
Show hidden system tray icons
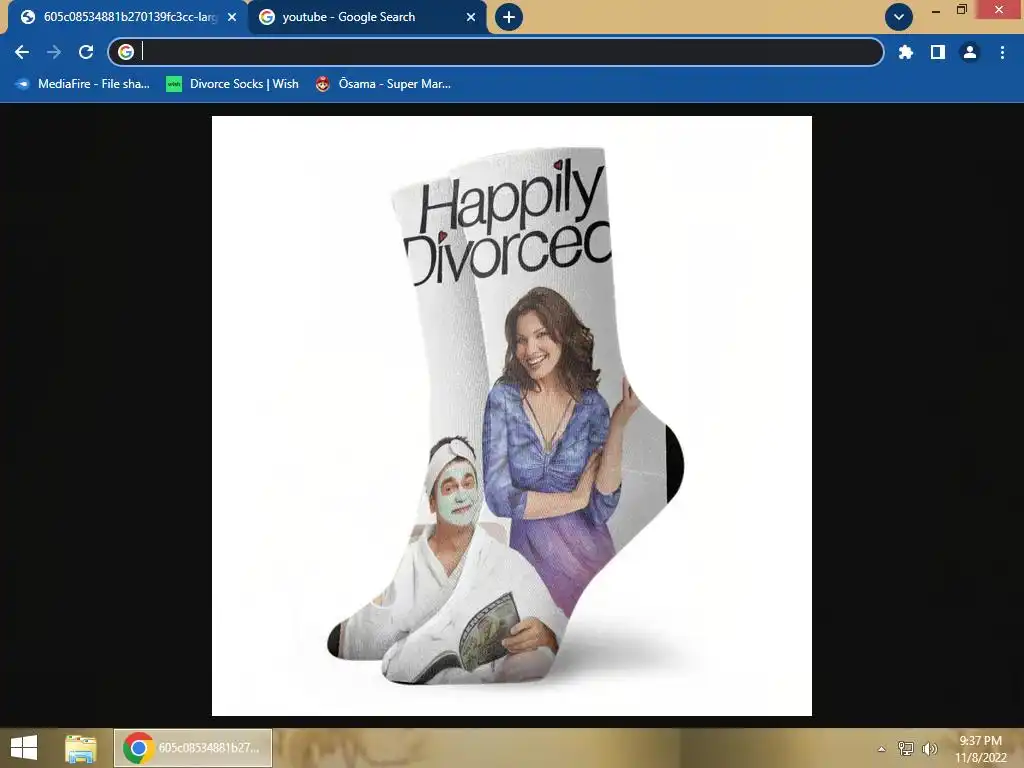pyautogui.click(x=882, y=749)
